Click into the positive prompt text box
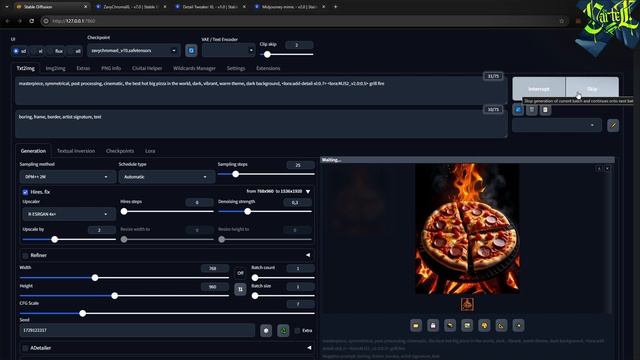Image resolution: width=640 pixels, height=360 pixels. point(261,91)
